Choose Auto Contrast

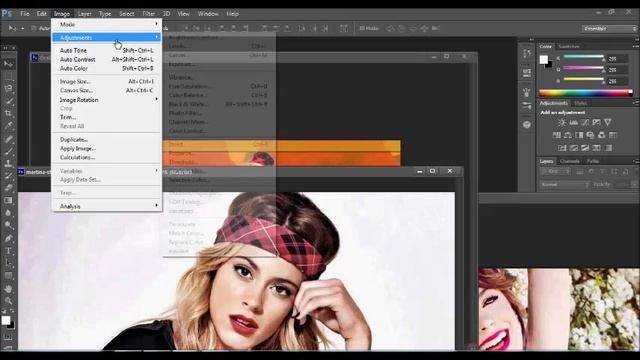click(107, 60)
